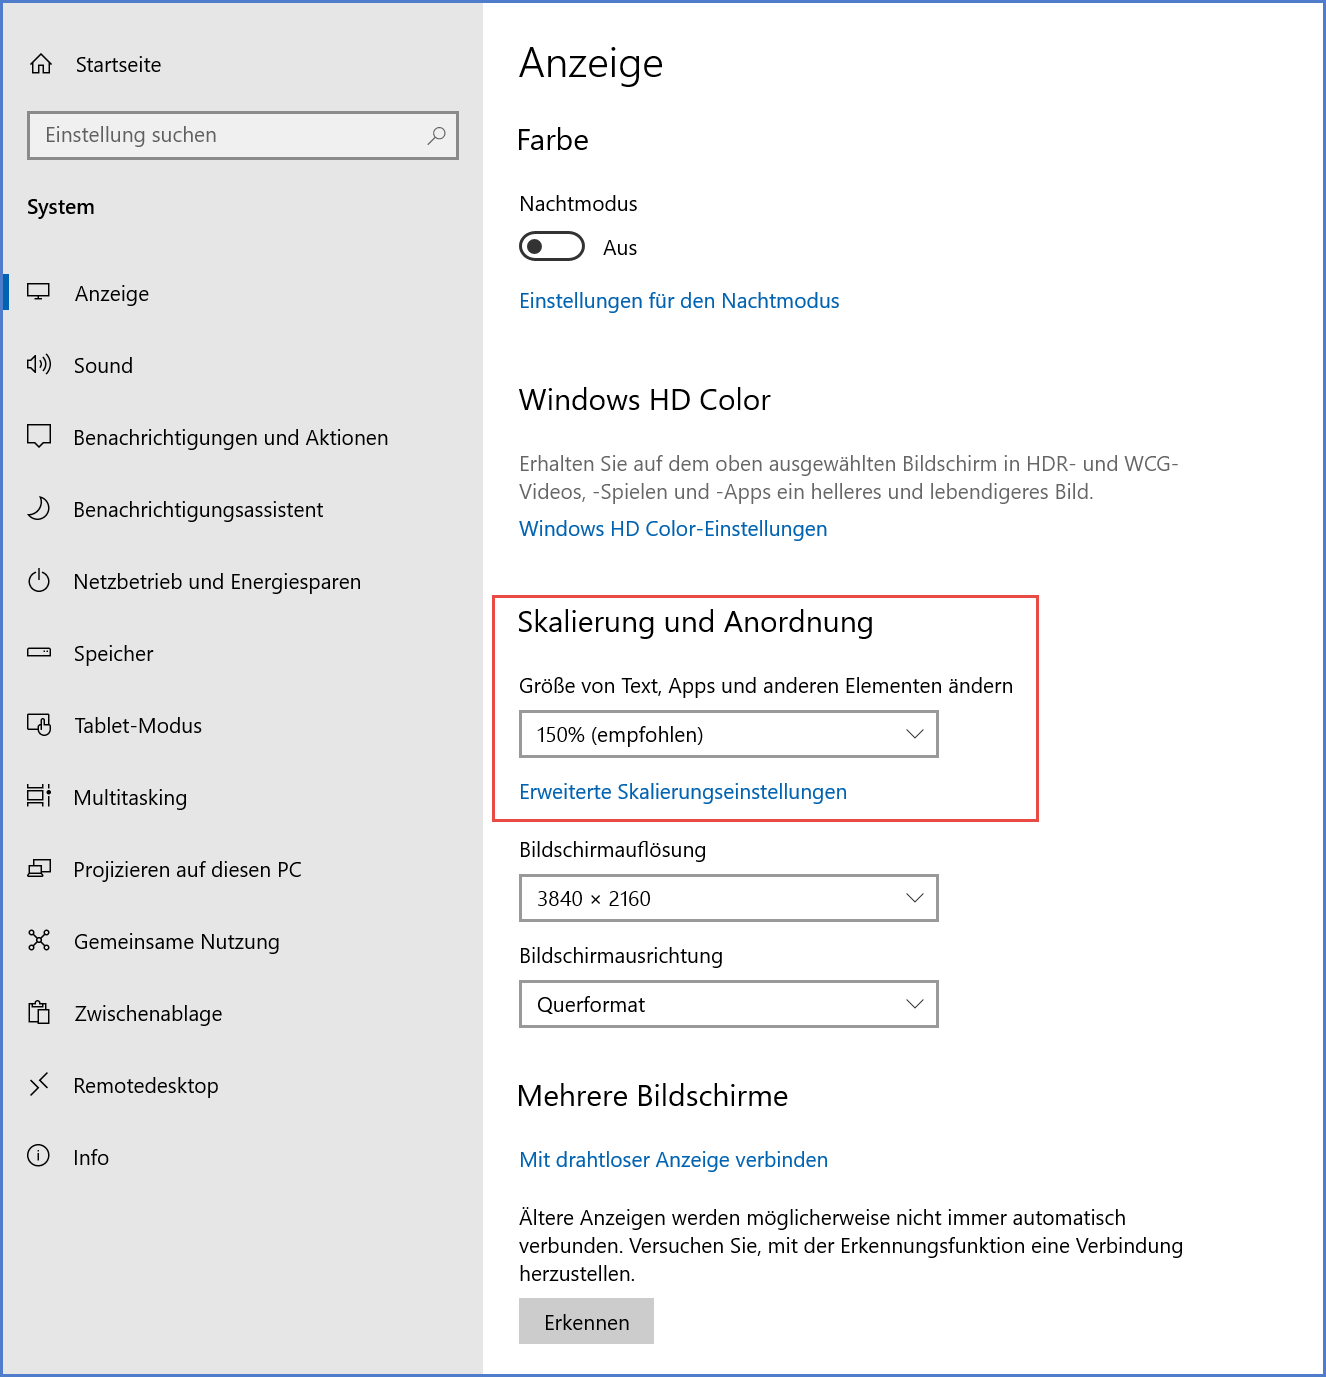Click the Projizieren auf diesen PC icon

tap(39, 868)
